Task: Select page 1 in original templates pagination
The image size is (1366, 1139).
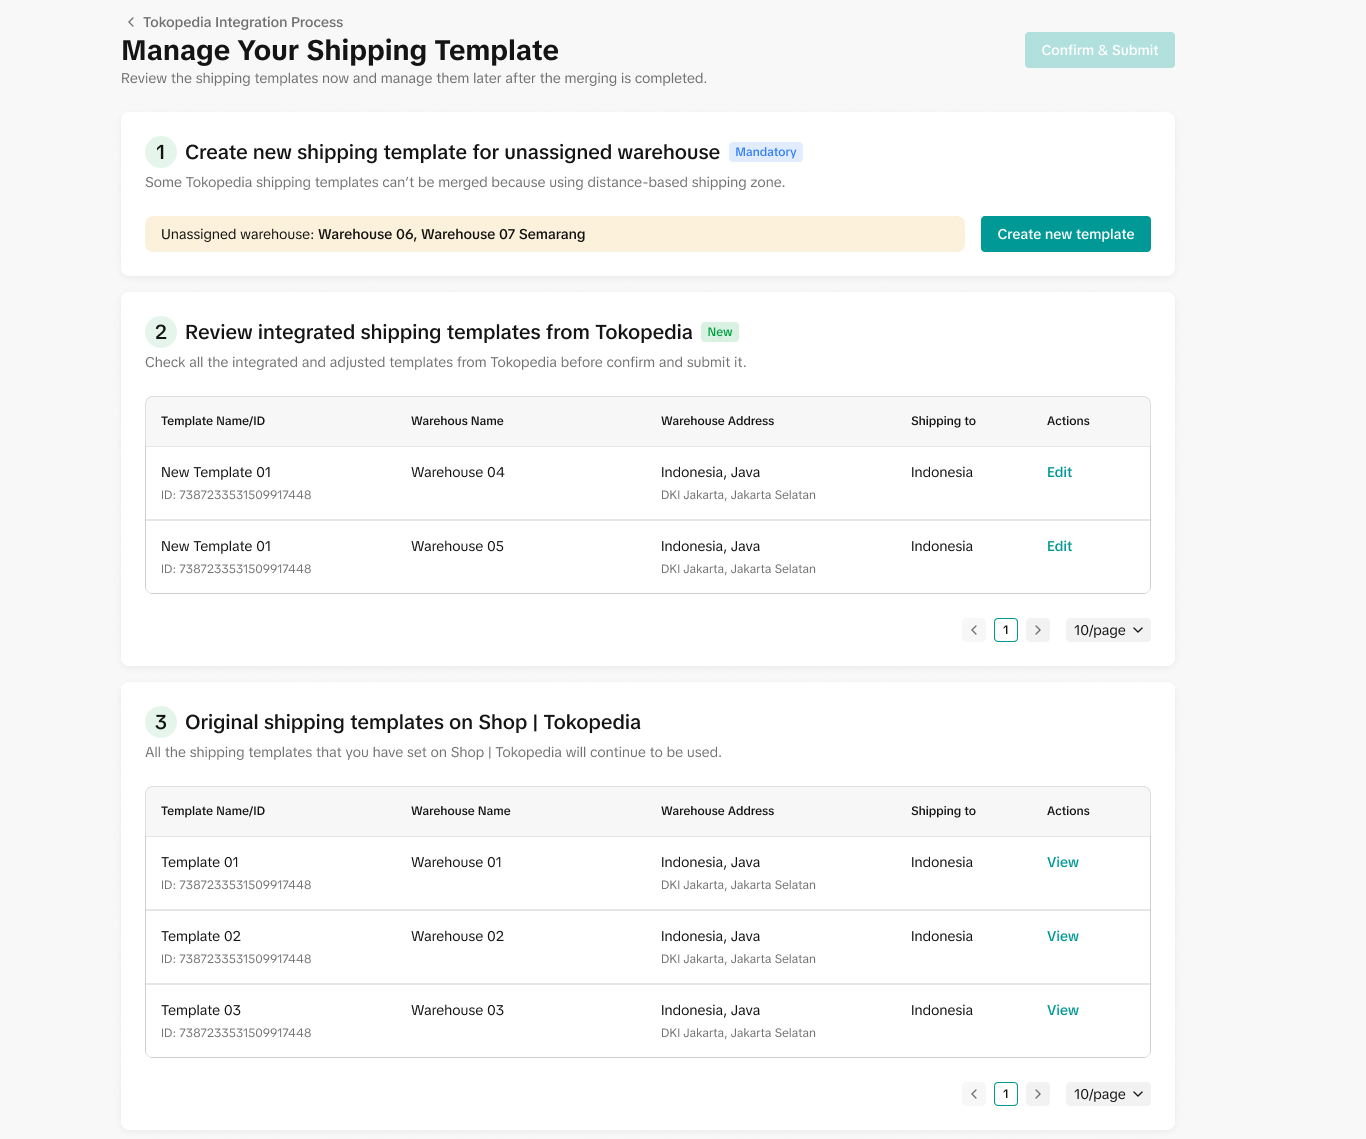Action: tap(1006, 1094)
